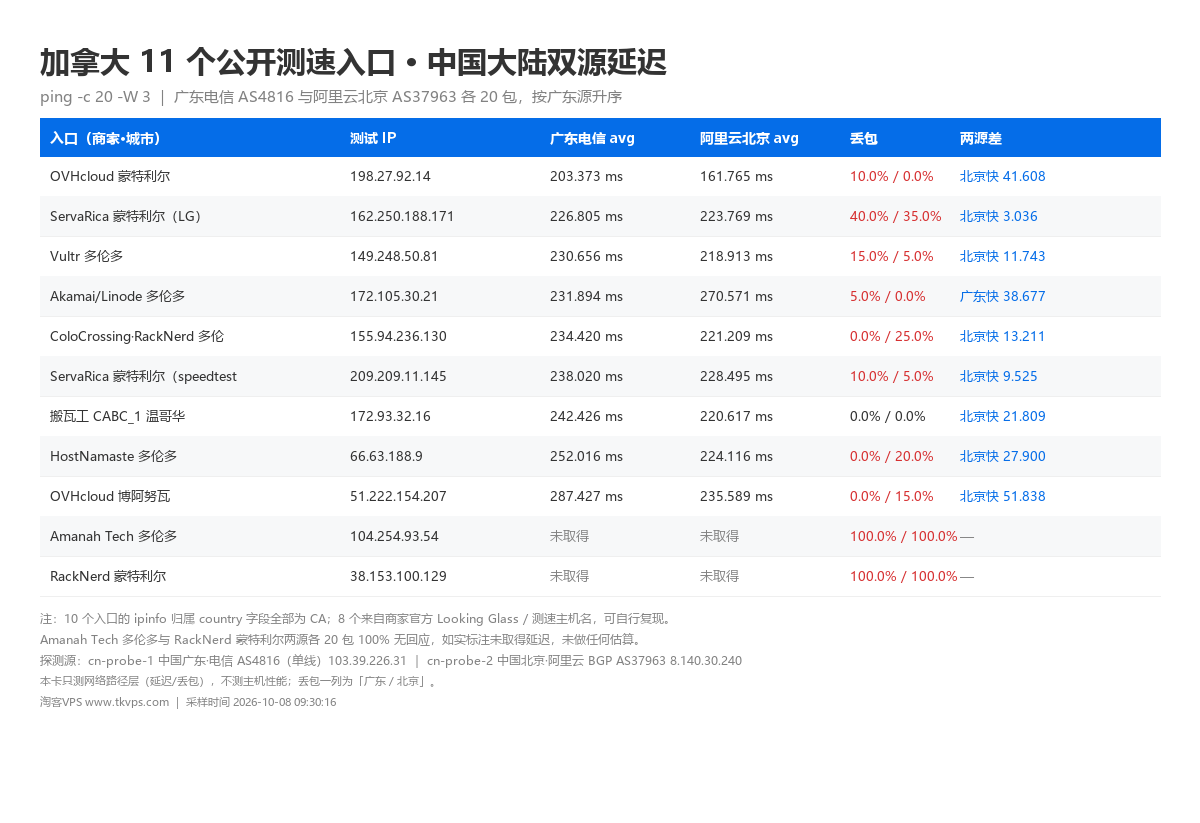Click packet loss 15.0% / 5.0%

pyautogui.click(x=892, y=256)
